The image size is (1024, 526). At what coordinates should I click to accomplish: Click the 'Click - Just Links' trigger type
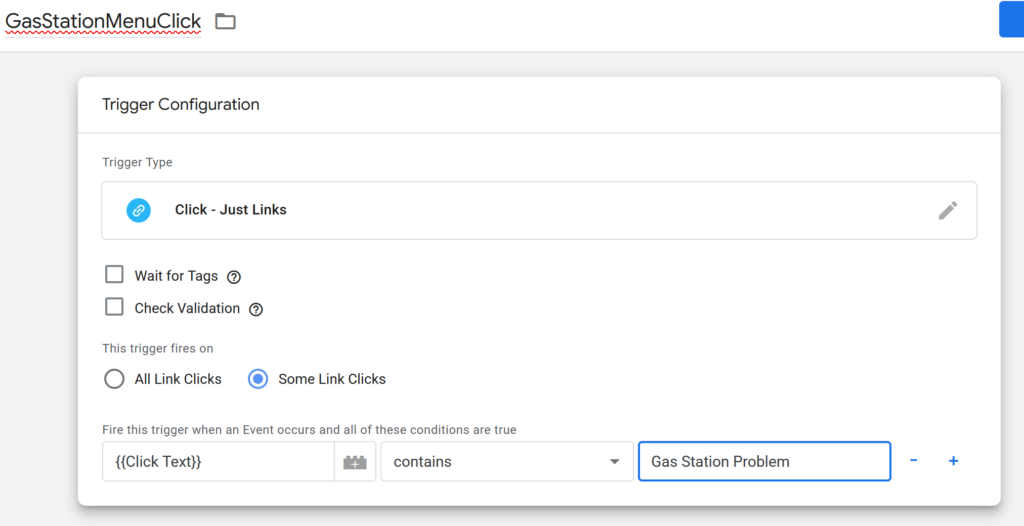pos(231,210)
